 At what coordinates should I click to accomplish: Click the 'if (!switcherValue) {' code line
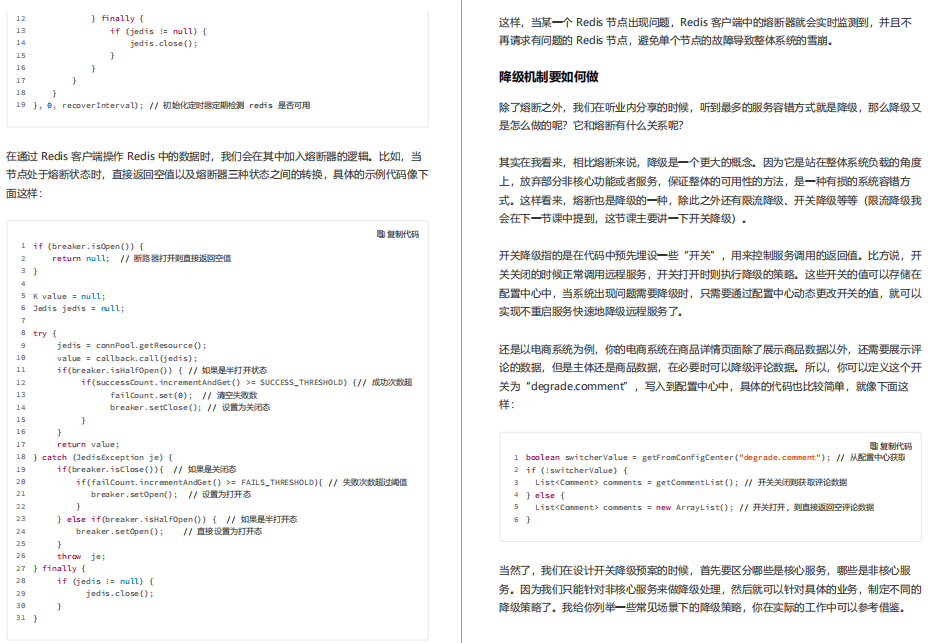577,470
